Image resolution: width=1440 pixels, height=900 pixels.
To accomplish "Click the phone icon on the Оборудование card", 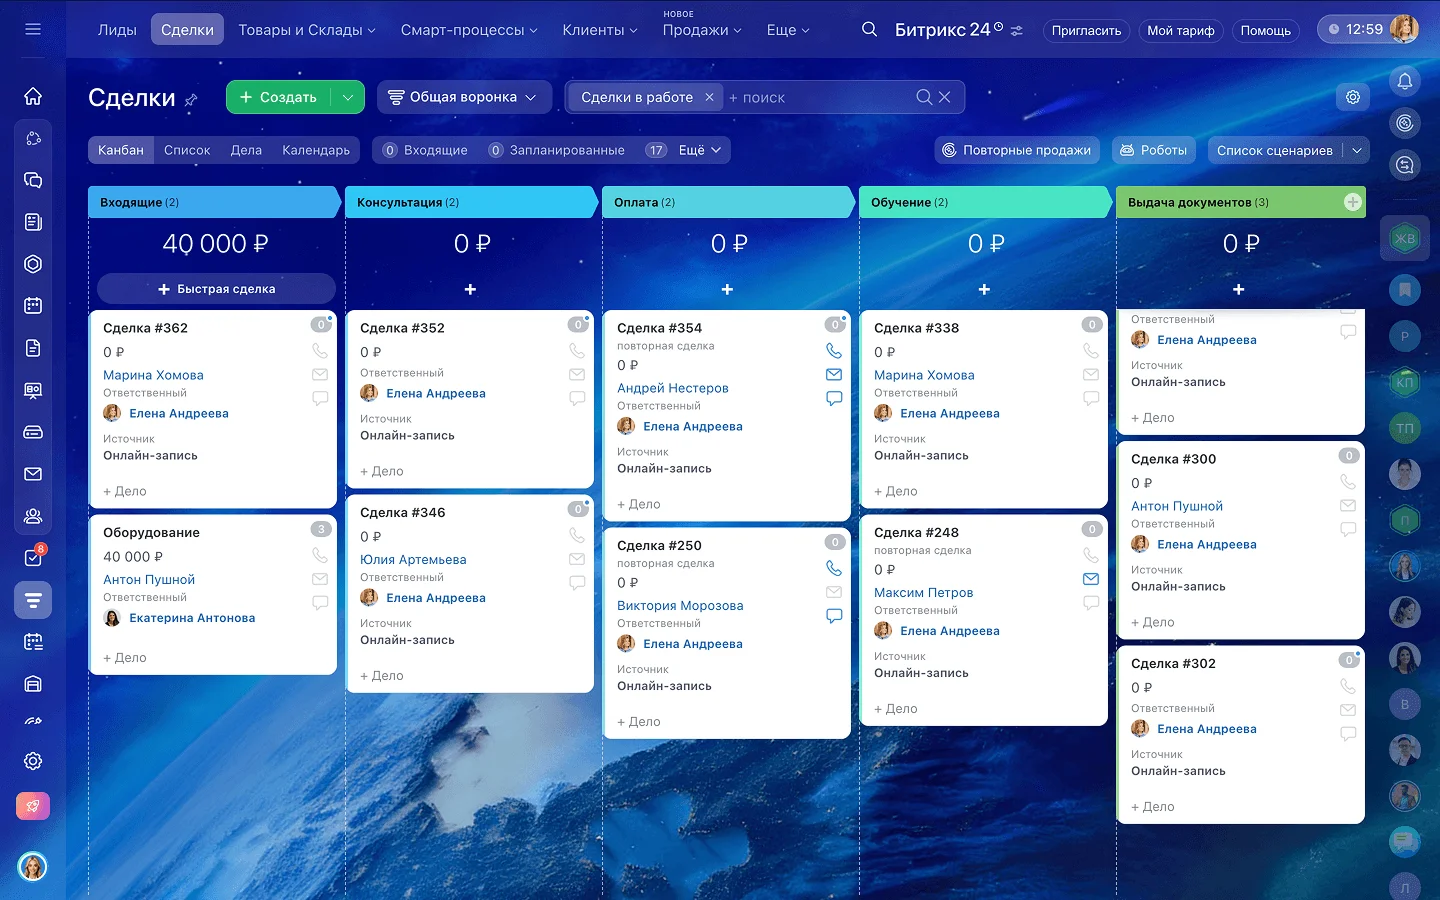I will point(320,555).
